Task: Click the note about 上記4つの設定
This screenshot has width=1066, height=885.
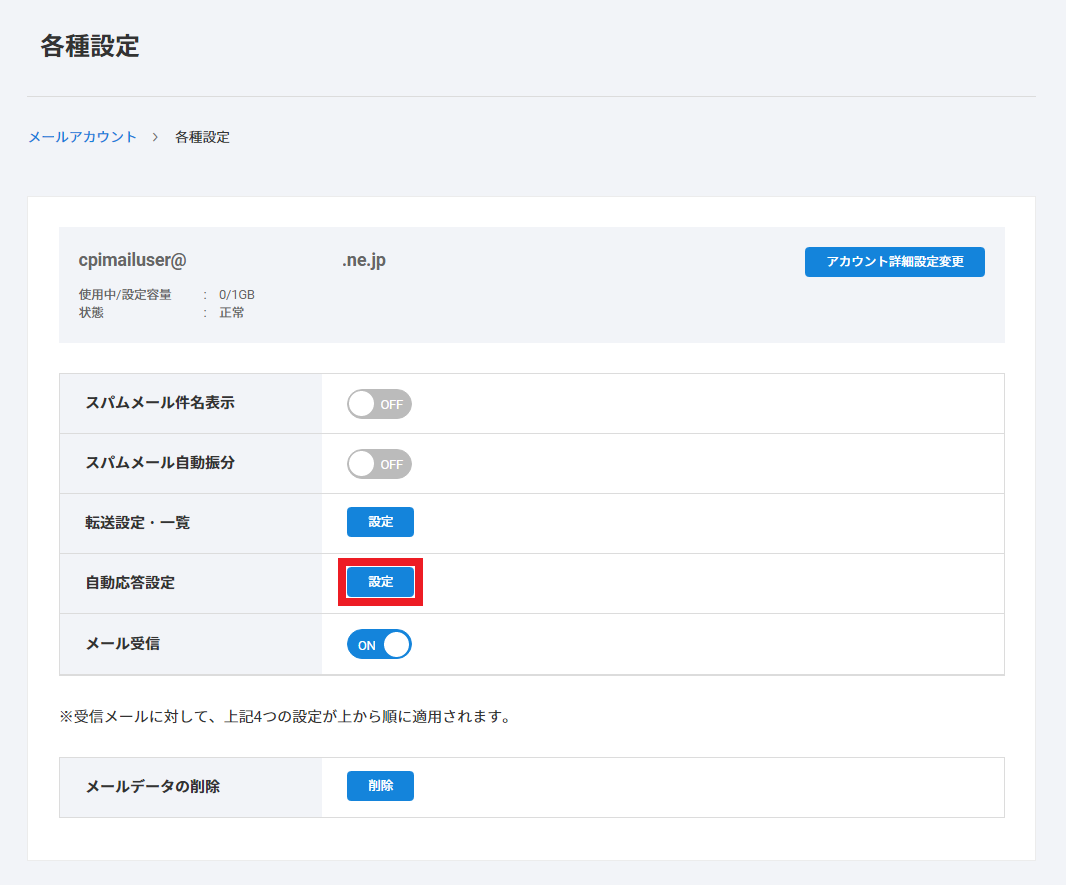Action: 285,717
